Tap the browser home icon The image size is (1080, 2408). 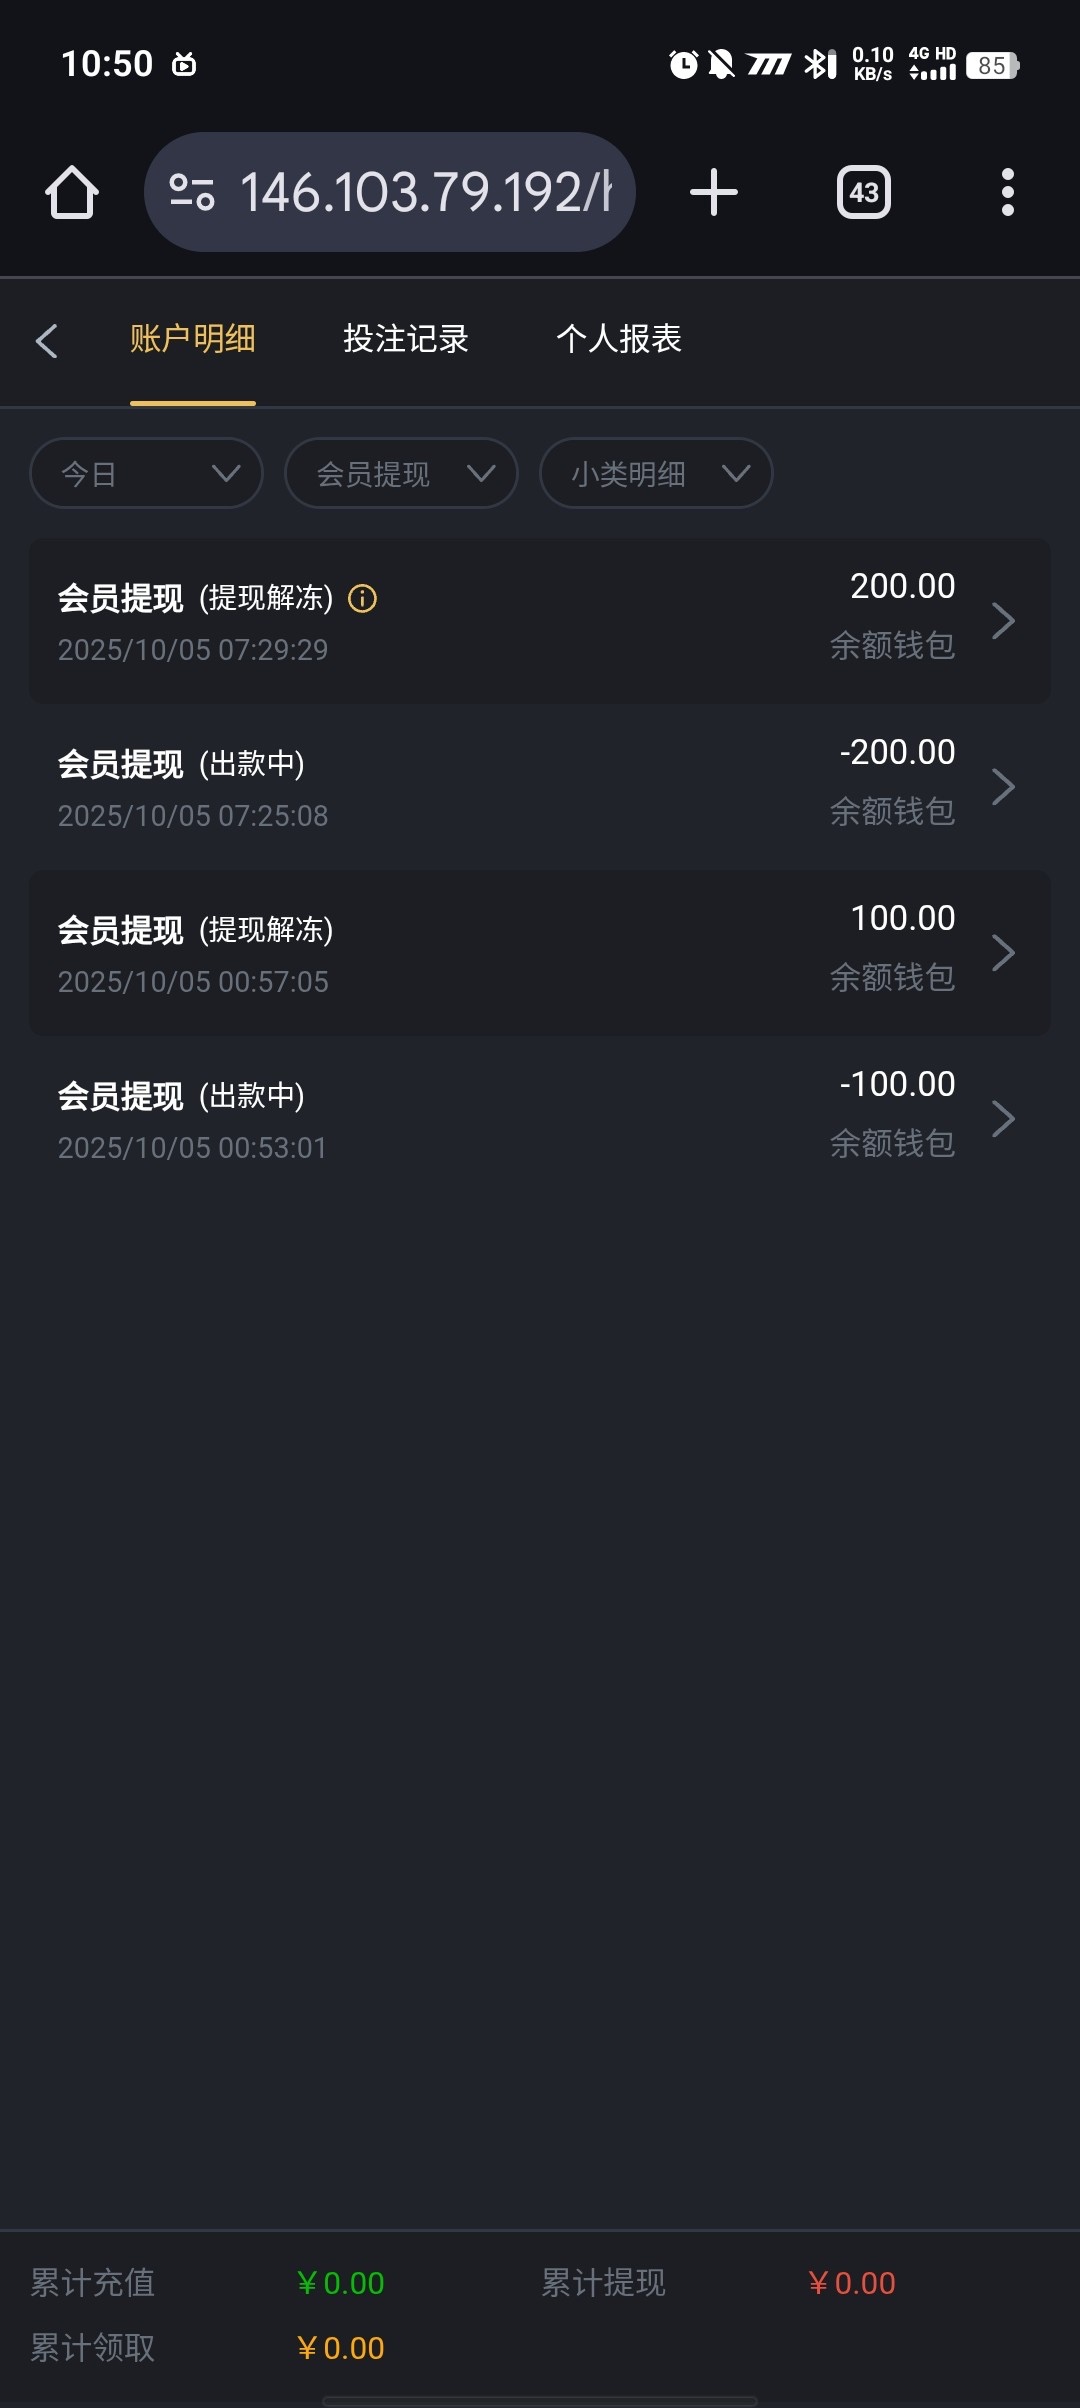[72, 192]
